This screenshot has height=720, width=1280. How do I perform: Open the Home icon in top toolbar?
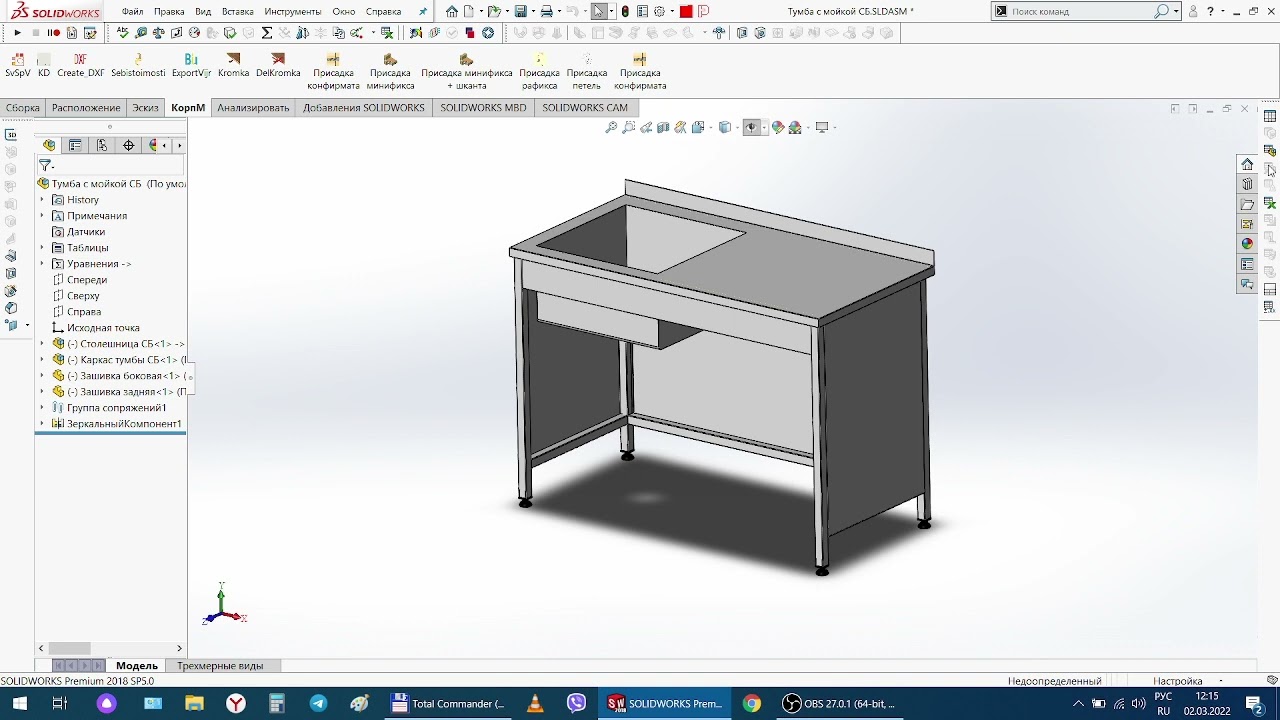(x=452, y=12)
